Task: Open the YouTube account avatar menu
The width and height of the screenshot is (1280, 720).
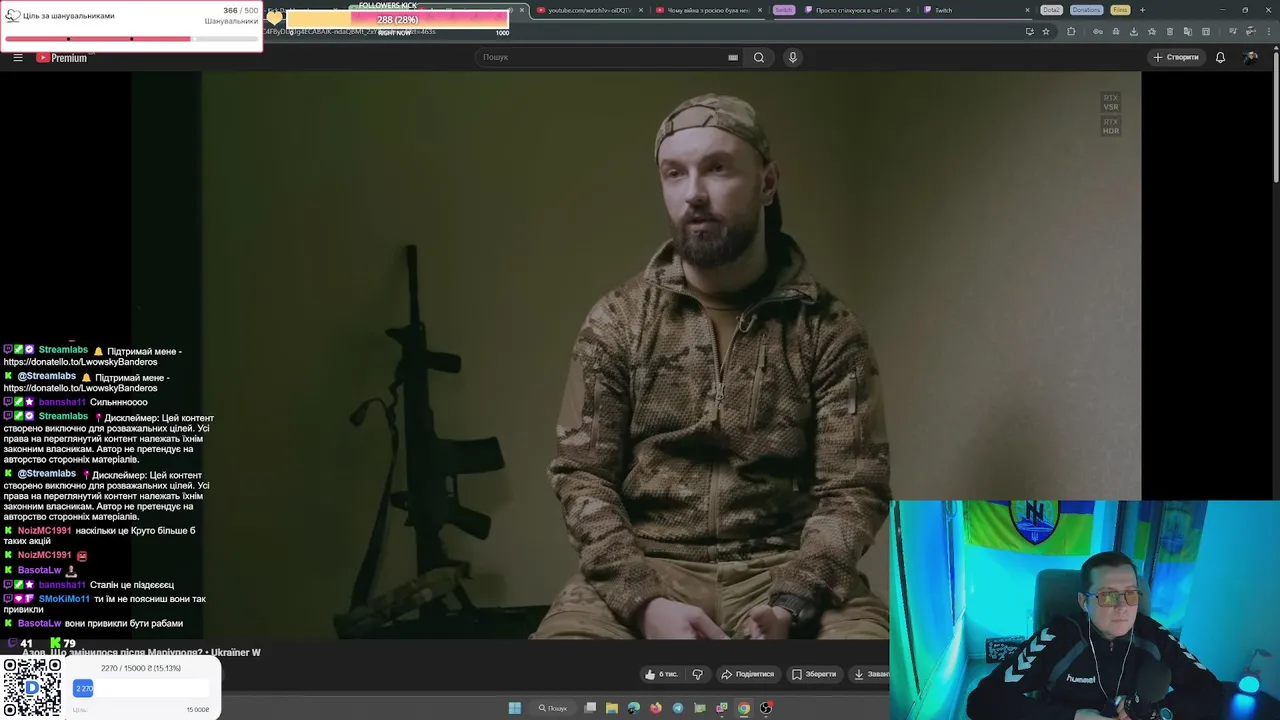Action: [1250, 57]
